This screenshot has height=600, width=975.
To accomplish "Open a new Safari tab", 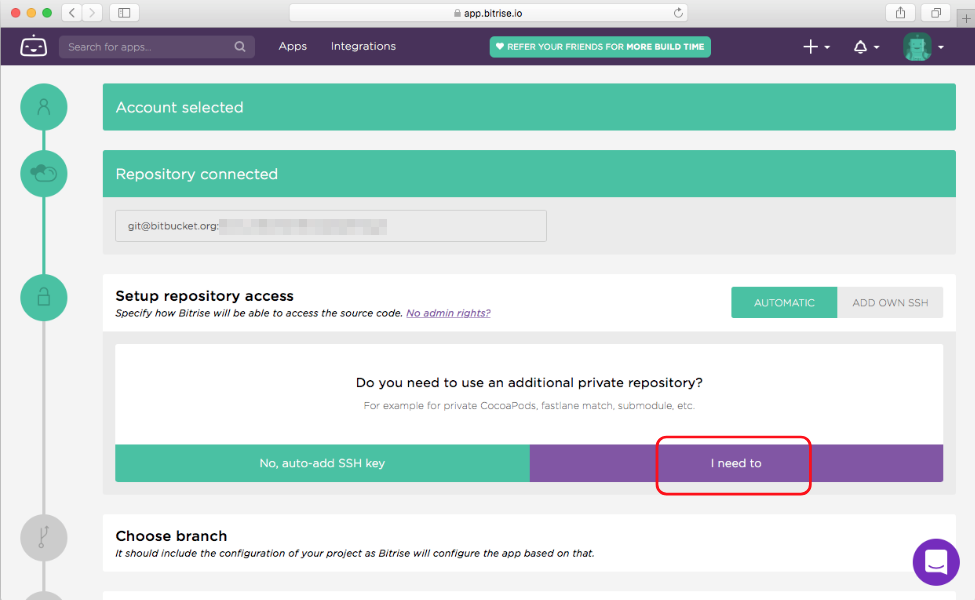I will pos(966,19).
